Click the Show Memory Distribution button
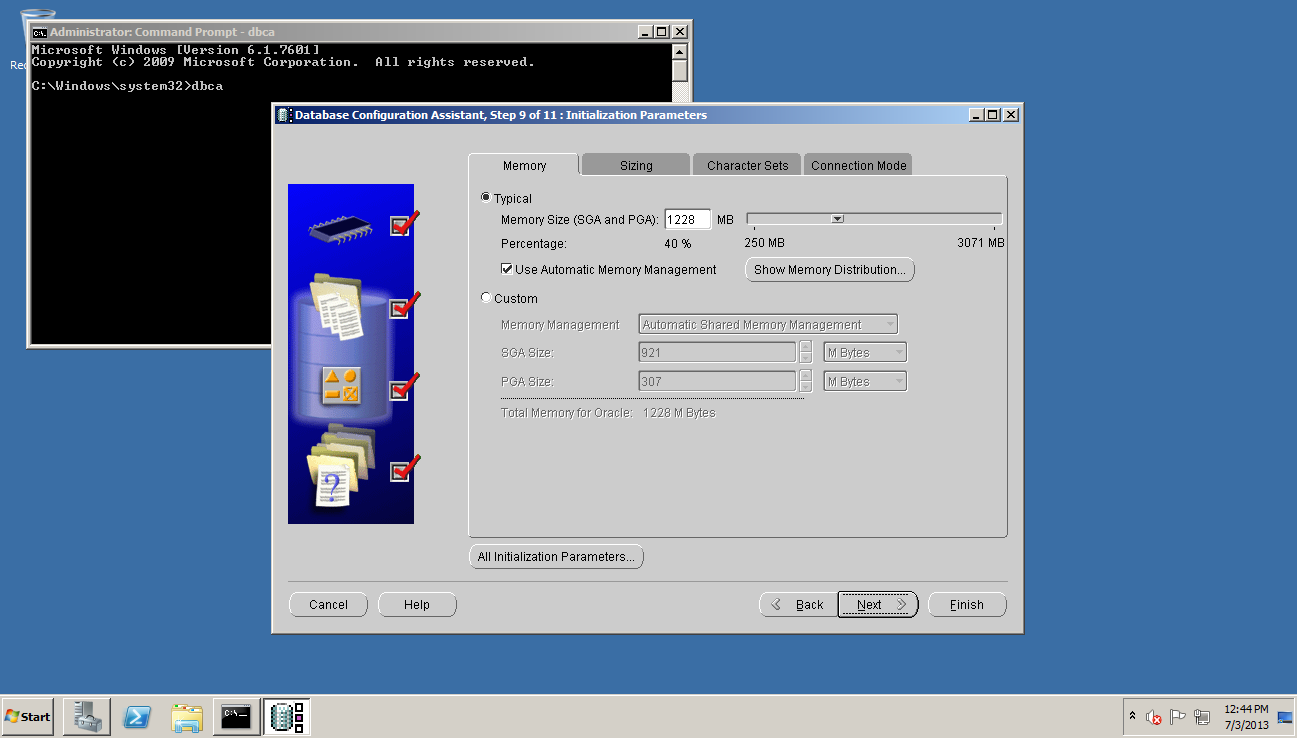Screen dimensions: 1297x738 (x=829, y=269)
